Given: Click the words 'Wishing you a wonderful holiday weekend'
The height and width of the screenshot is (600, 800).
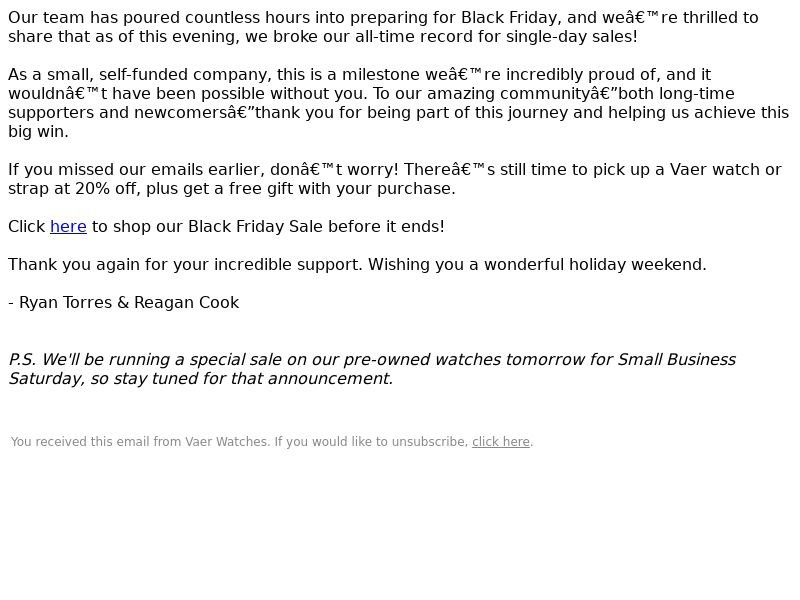Looking at the screenshot, I should [537, 265].
